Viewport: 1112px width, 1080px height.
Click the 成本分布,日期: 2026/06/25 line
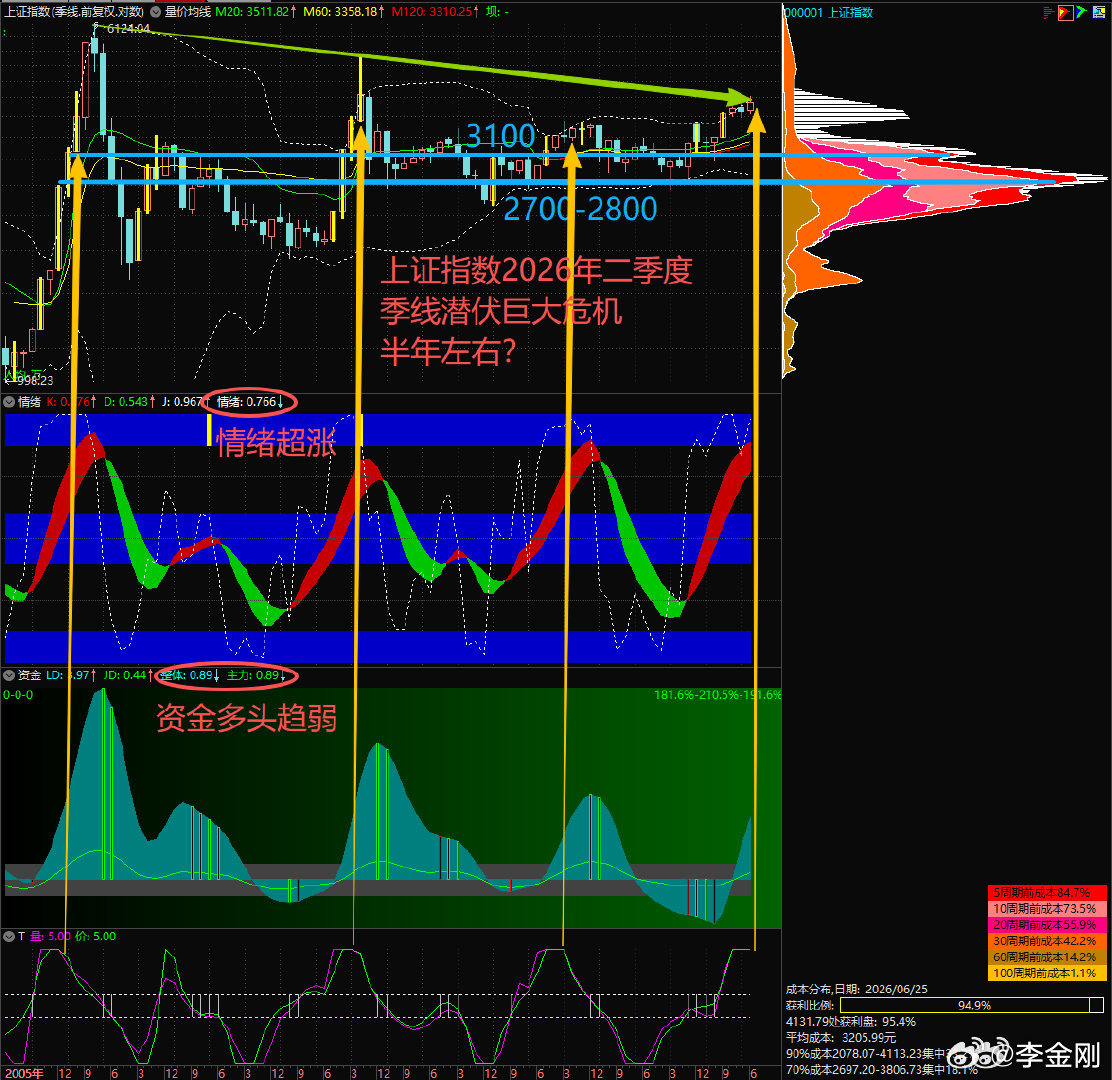(x=856, y=989)
